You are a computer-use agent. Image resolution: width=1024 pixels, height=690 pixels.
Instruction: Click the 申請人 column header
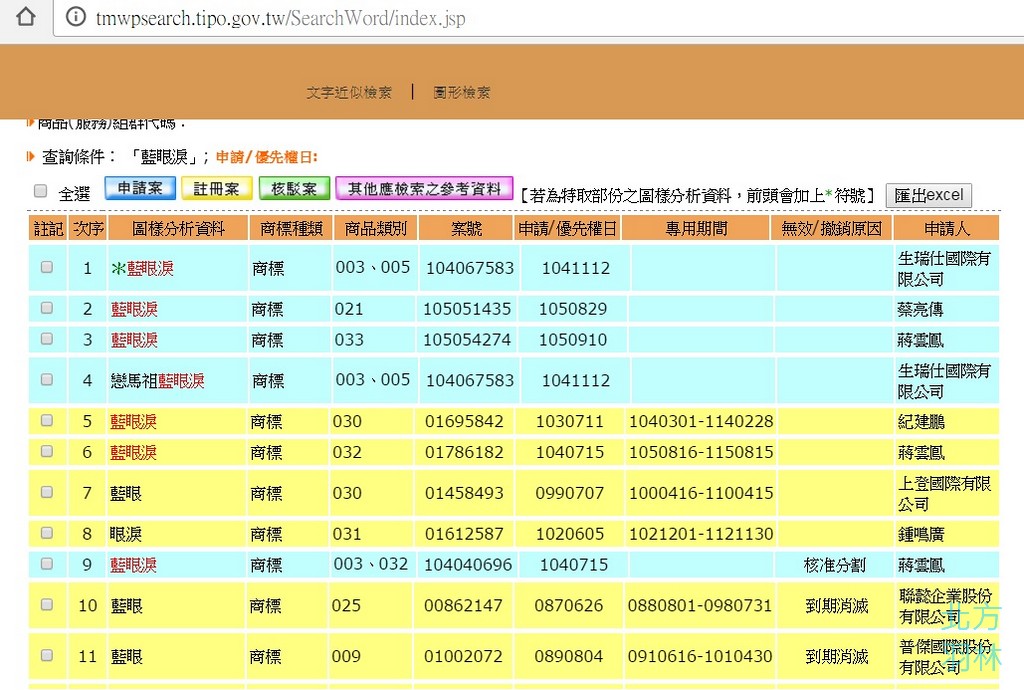pyautogui.click(x=947, y=228)
